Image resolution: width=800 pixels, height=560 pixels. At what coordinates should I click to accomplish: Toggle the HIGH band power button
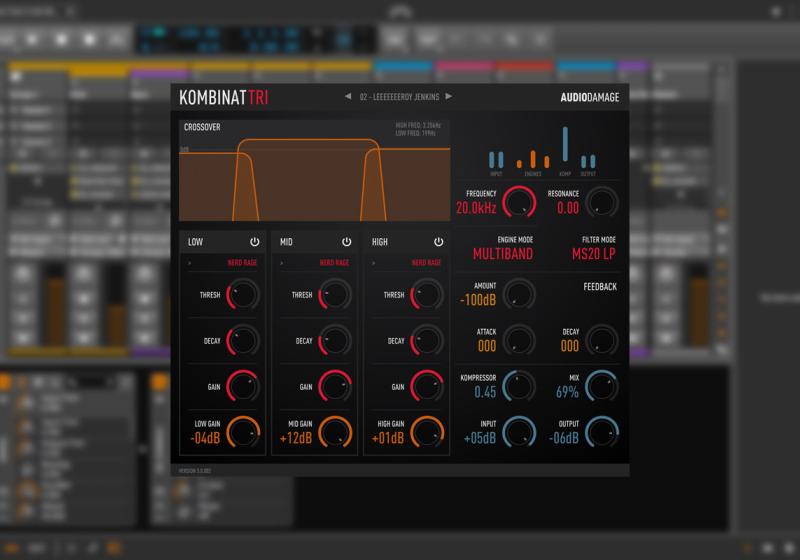pyautogui.click(x=438, y=242)
